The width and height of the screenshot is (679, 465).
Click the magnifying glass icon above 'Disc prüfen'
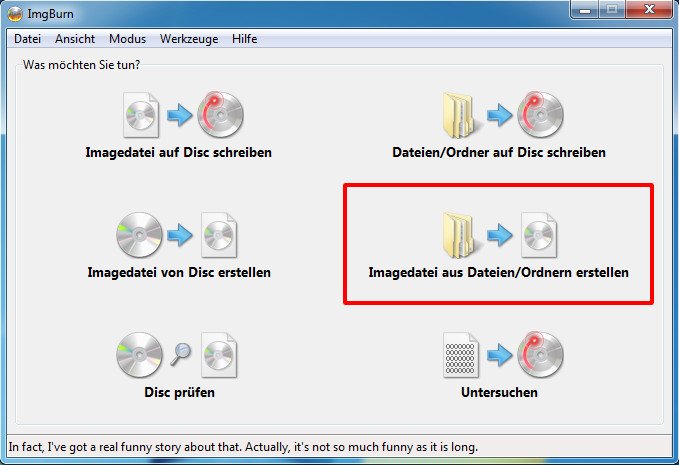(181, 355)
